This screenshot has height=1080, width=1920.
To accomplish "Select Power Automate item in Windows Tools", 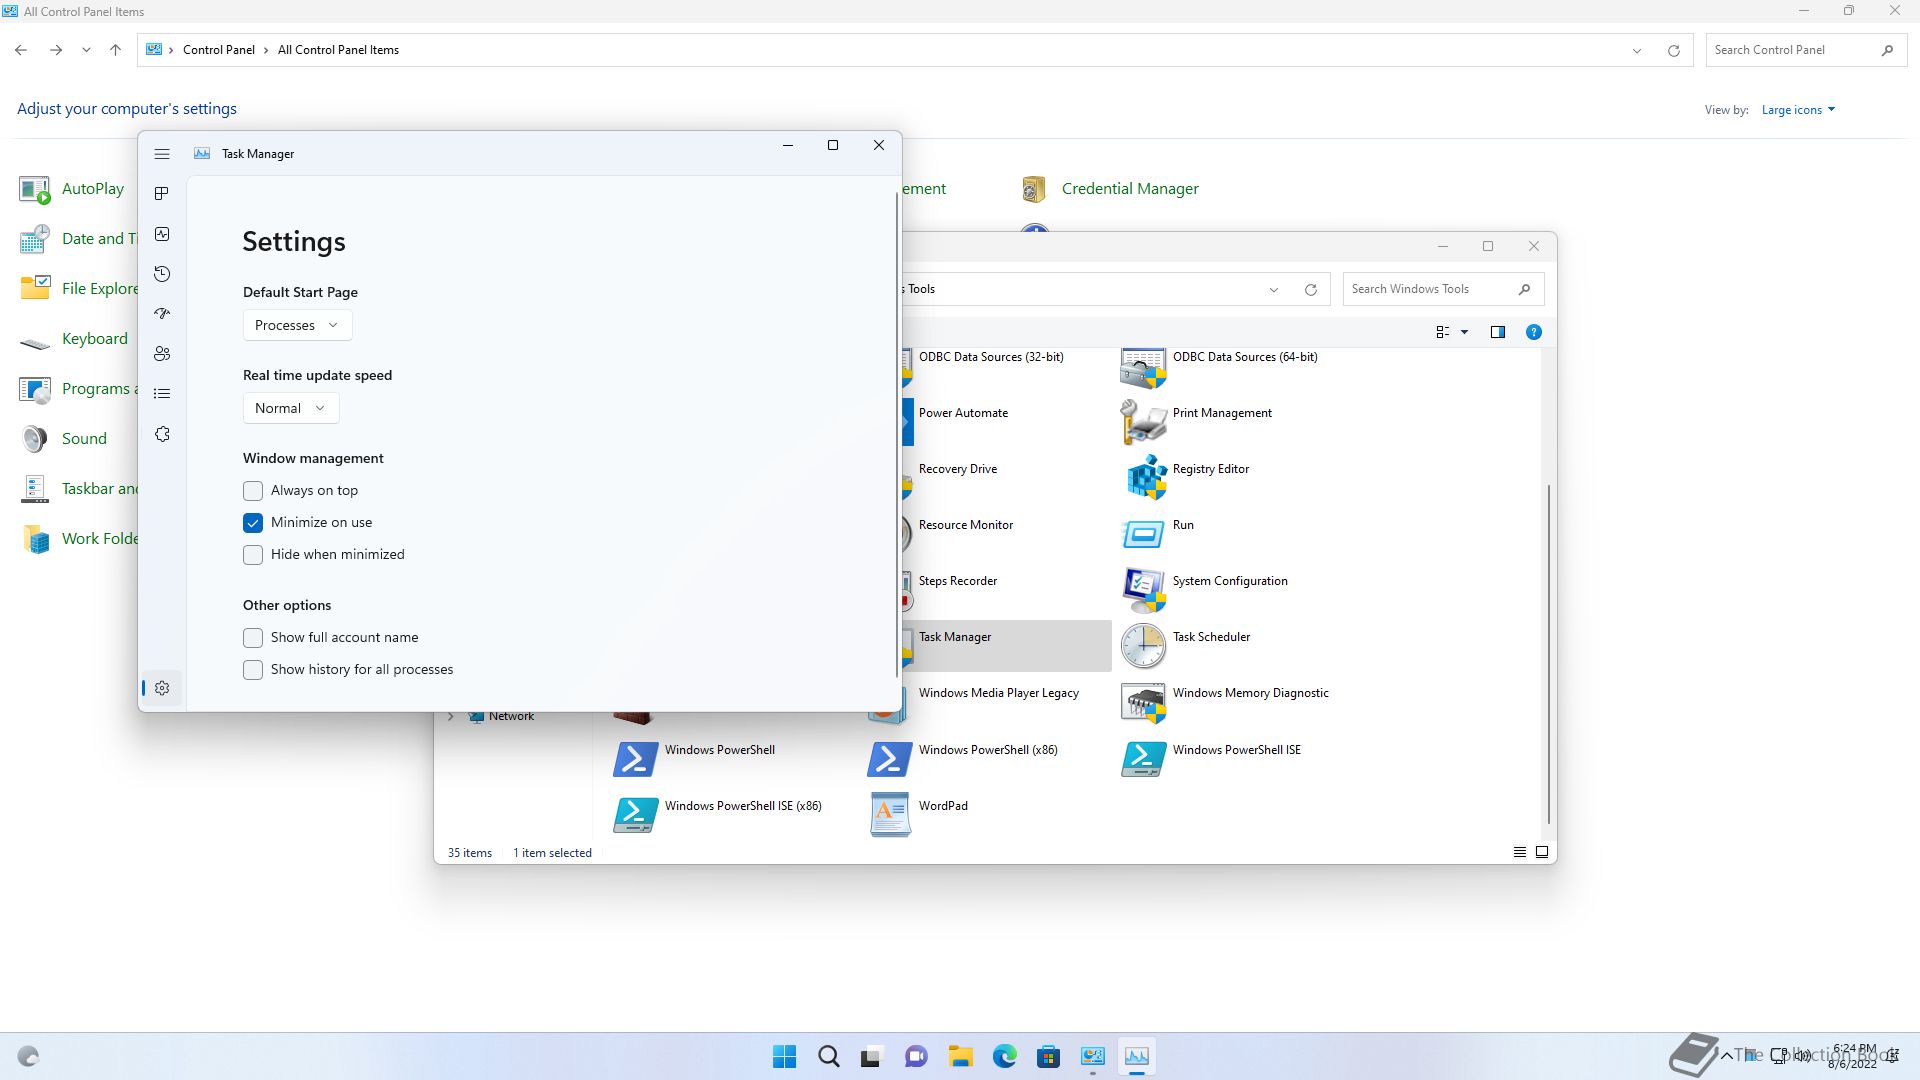I will (x=963, y=413).
